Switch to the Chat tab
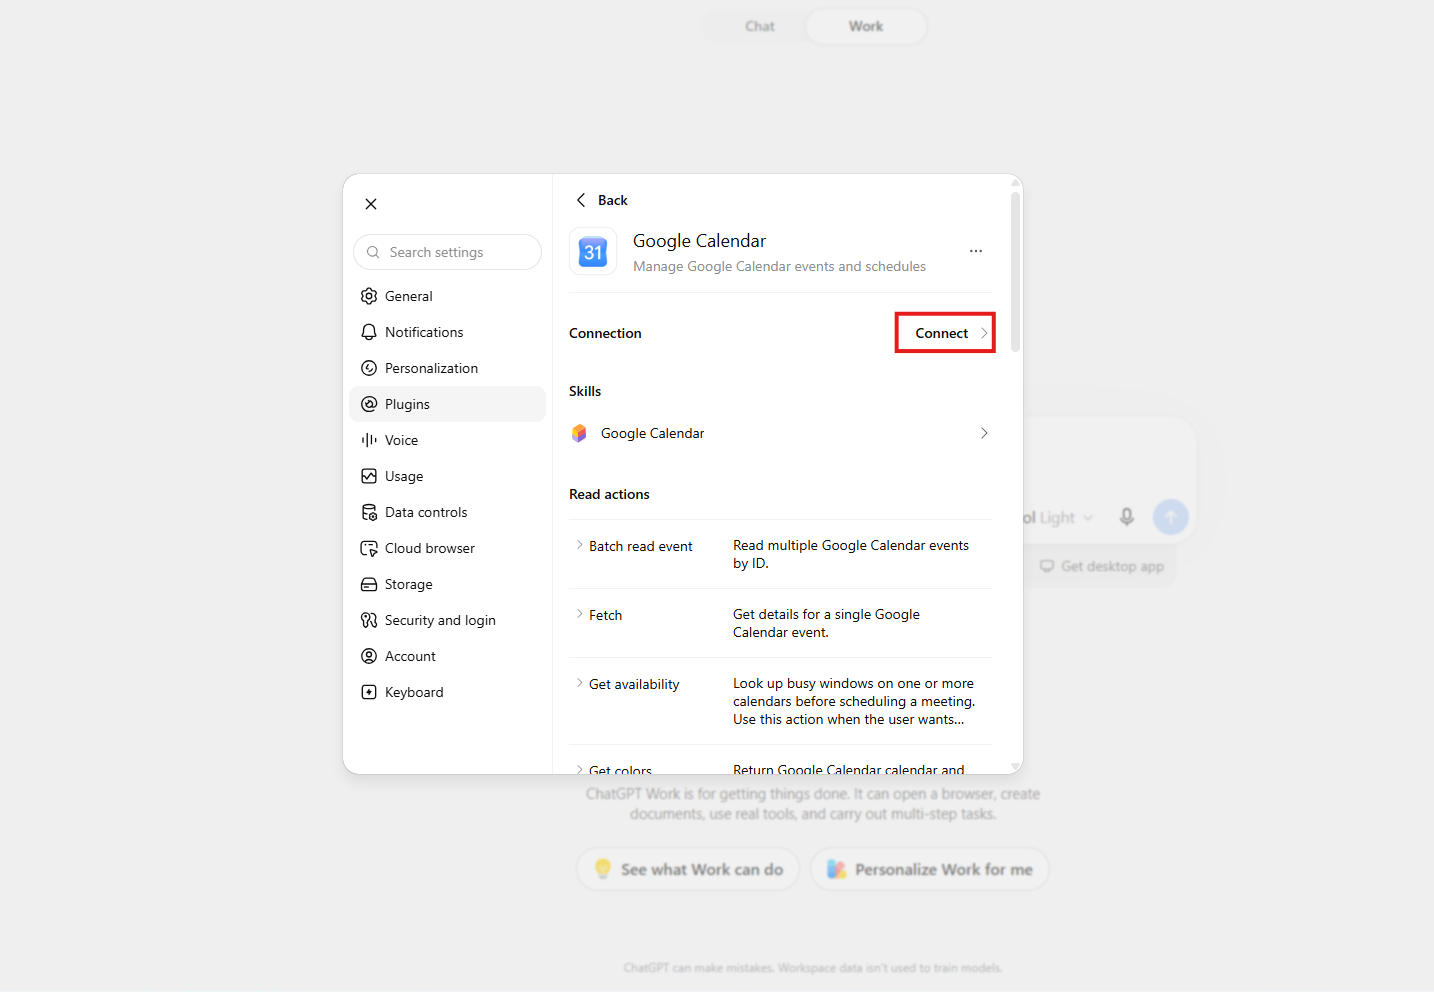This screenshot has height=992, width=1434. tap(760, 26)
